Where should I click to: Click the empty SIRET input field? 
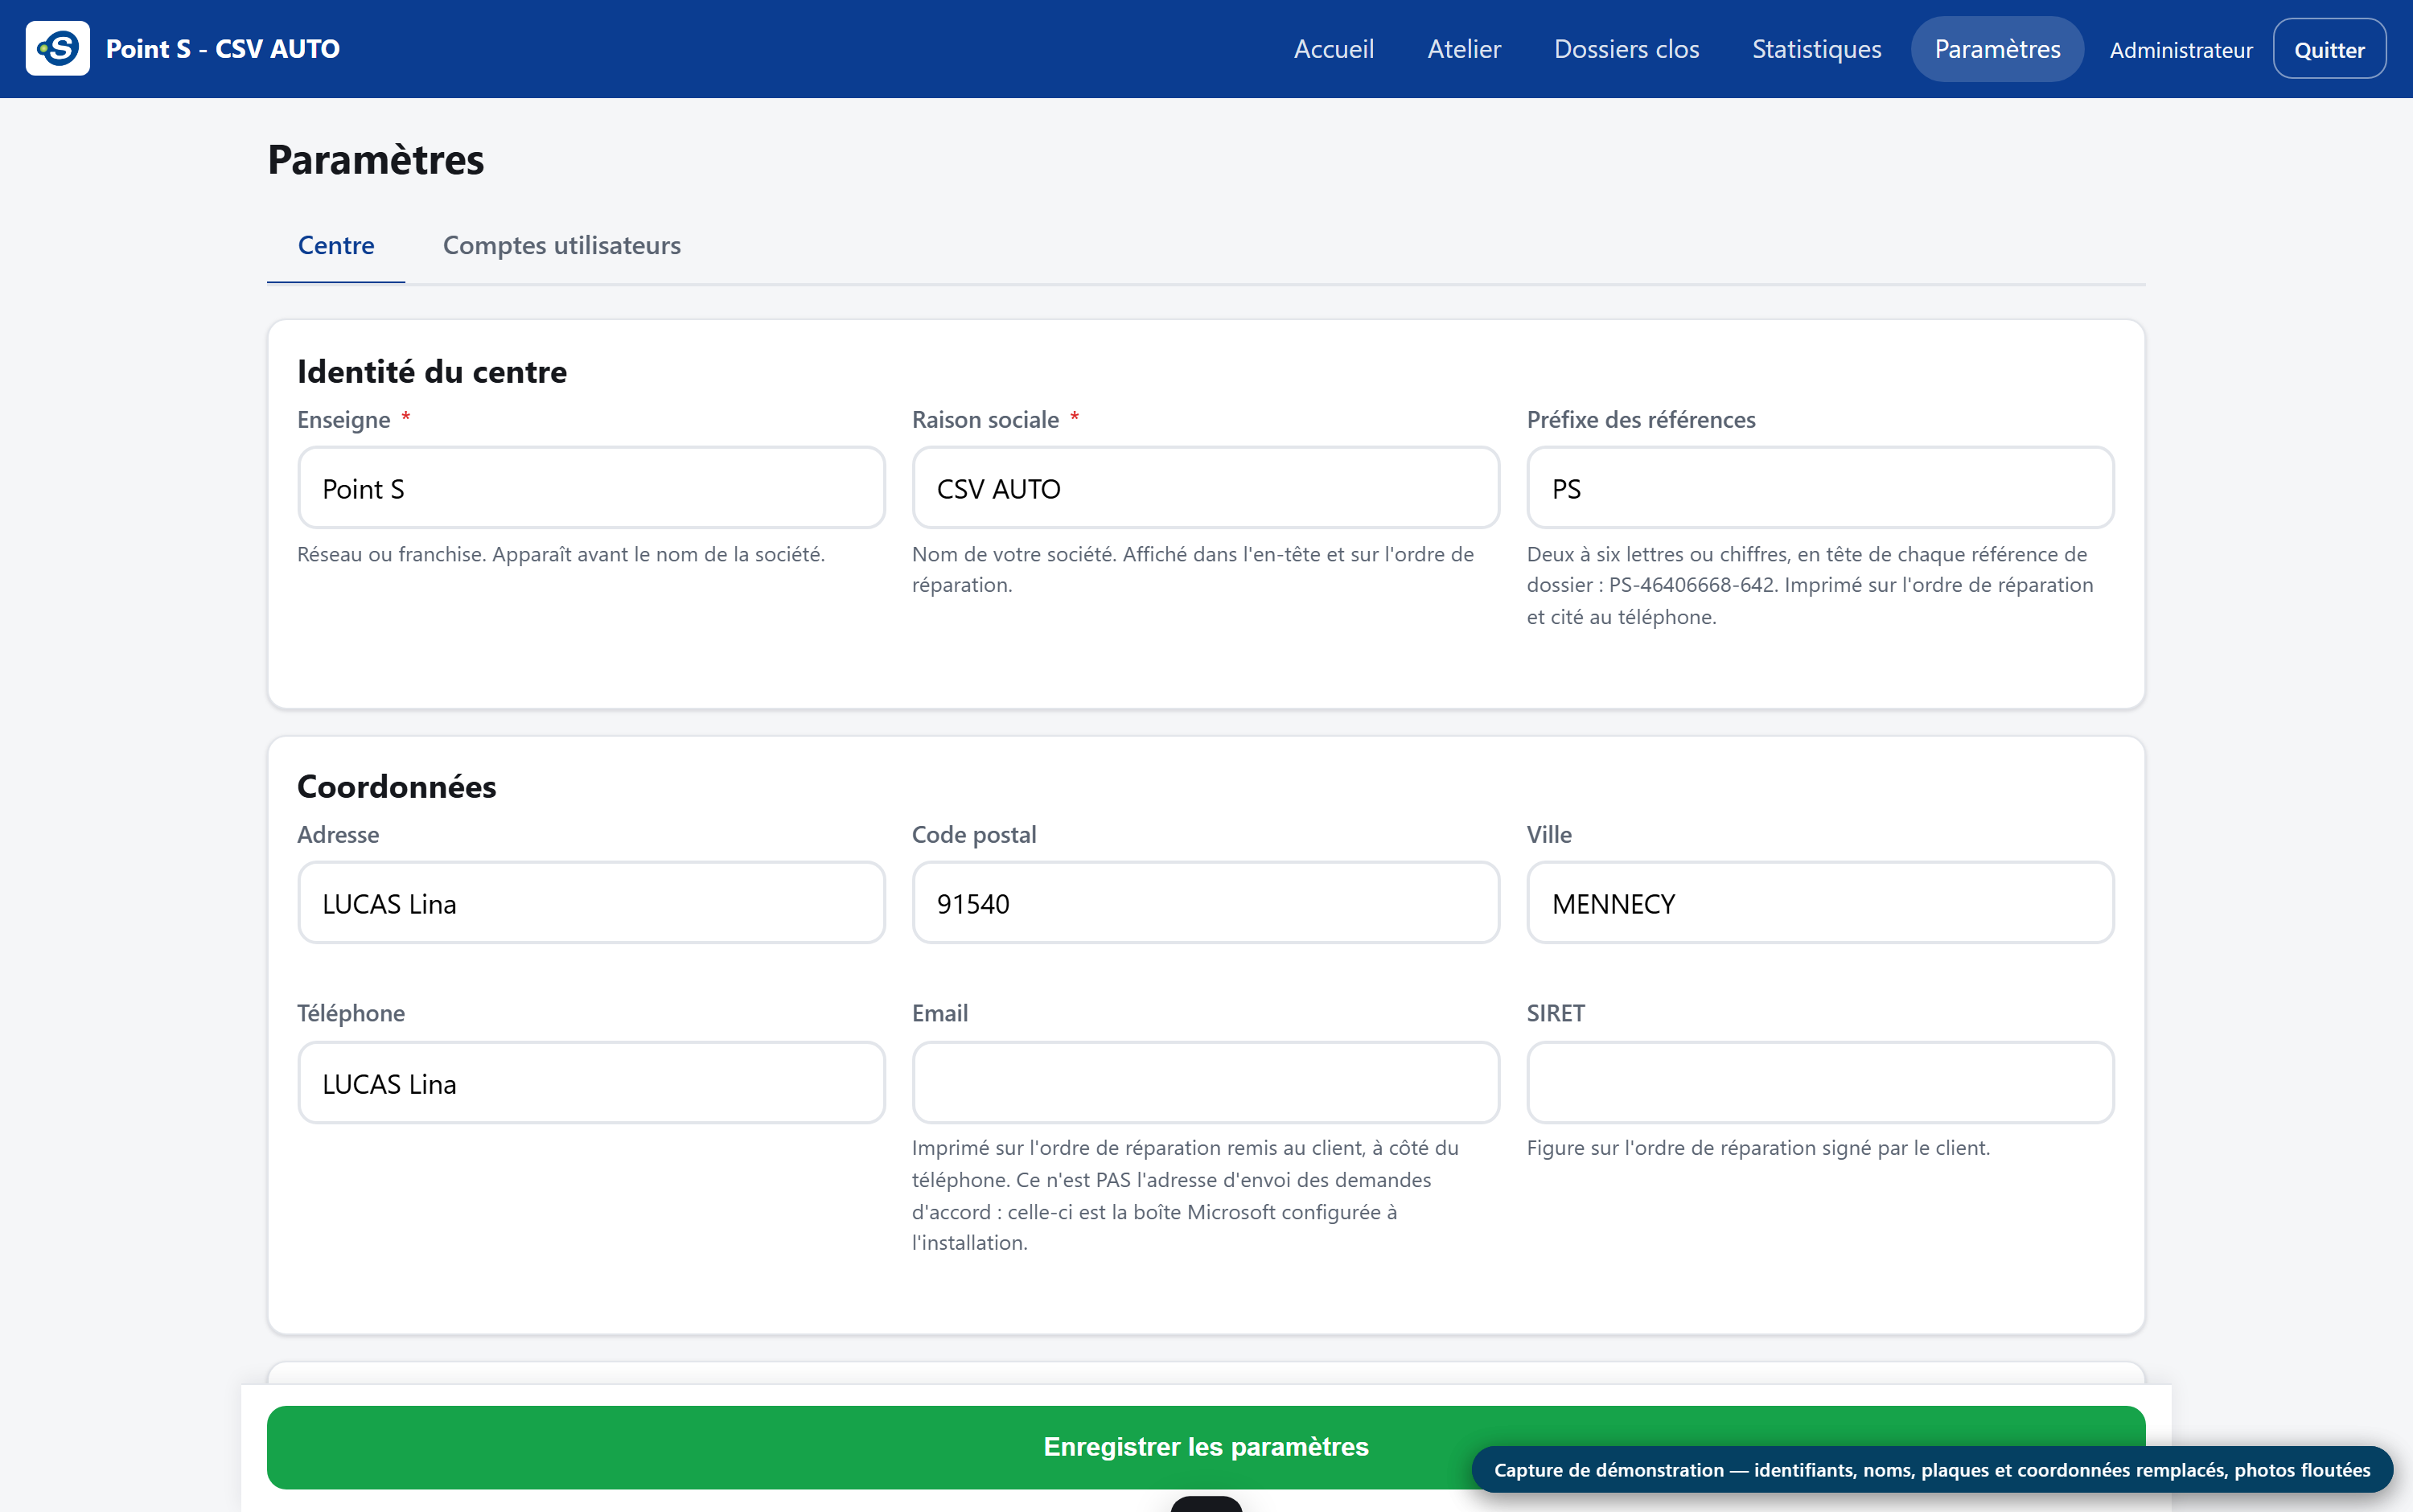pos(1820,1083)
